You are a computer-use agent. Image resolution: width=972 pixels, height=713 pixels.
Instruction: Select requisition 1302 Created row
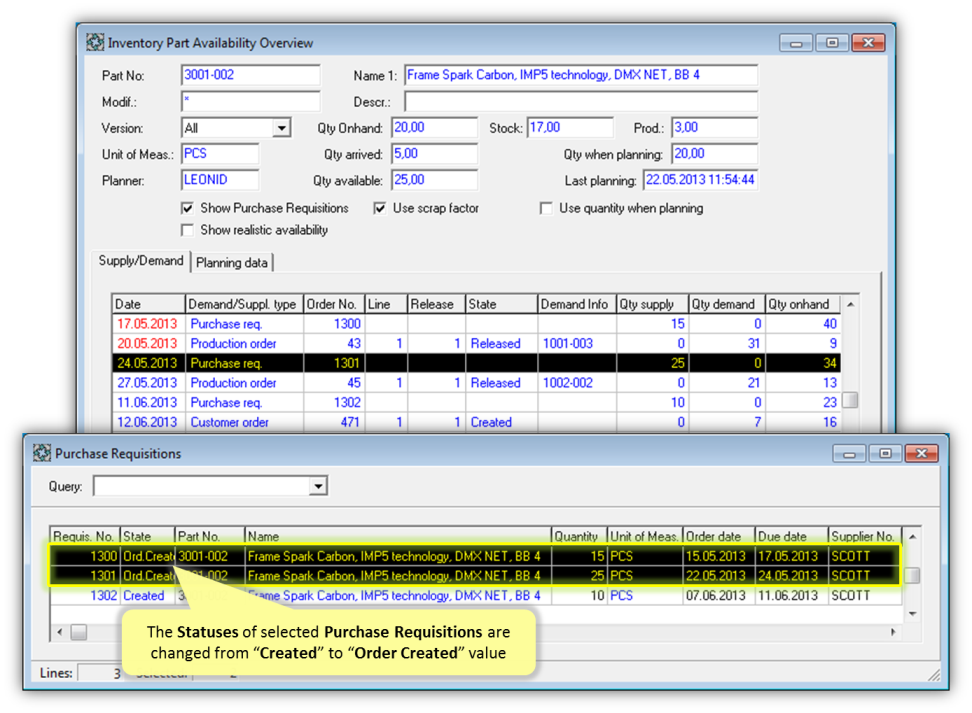tap(475, 596)
